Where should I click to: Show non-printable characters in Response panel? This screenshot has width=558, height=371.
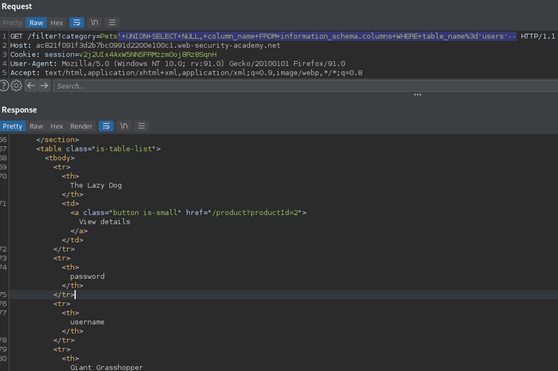tap(124, 126)
